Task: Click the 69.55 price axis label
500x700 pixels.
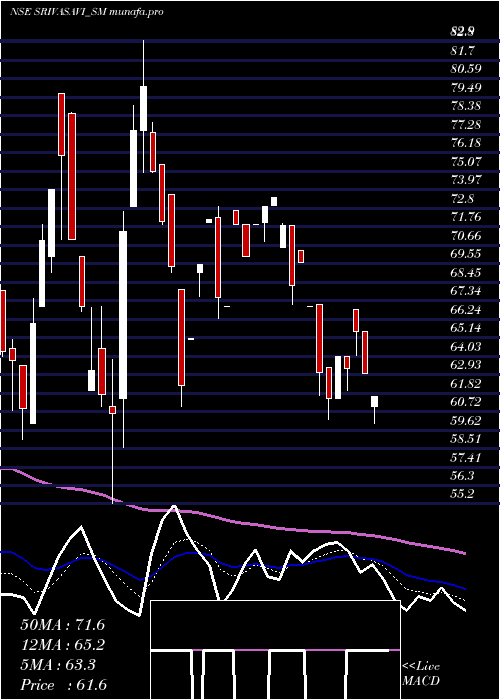Action: point(466,254)
